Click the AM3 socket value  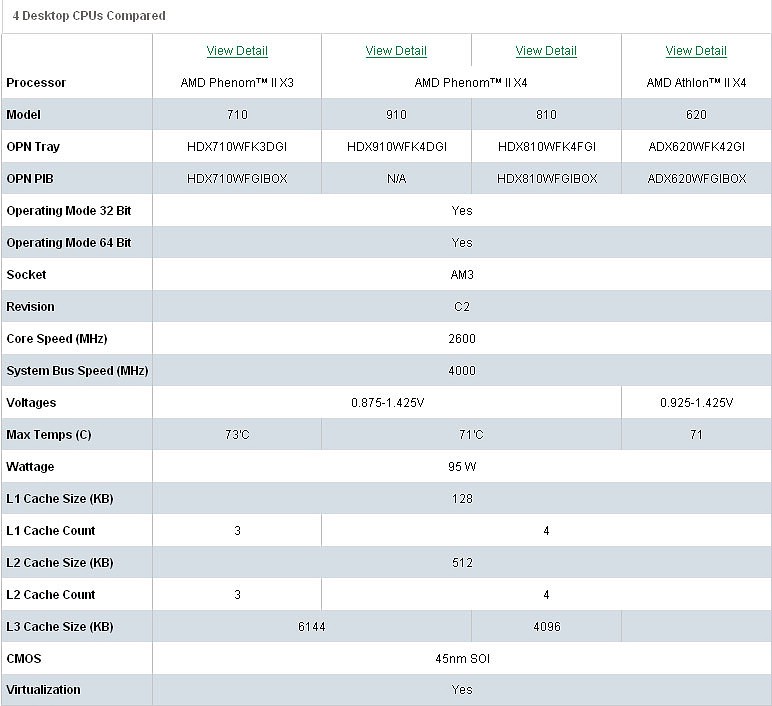tap(462, 275)
